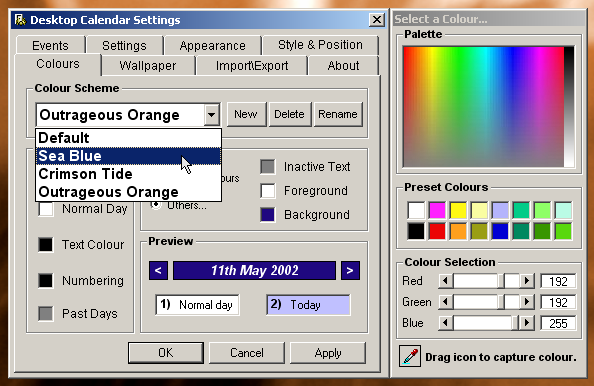Go to next month in Preview
The height and width of the screenshot is (386, 594).
(350, 270)
